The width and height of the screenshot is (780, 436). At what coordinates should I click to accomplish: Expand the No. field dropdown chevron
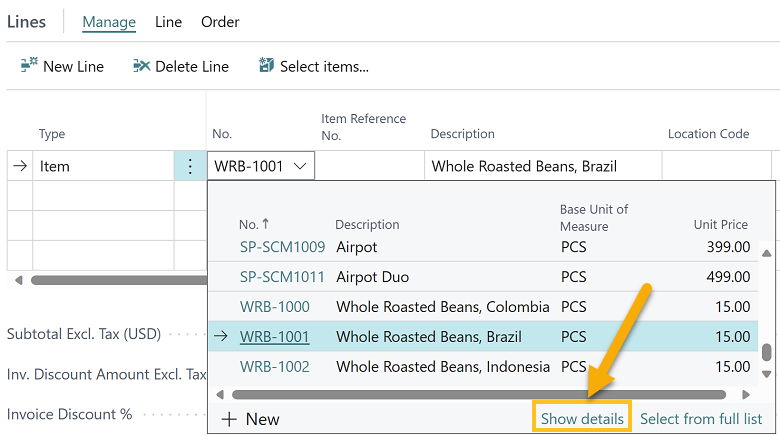pos(300,166)
